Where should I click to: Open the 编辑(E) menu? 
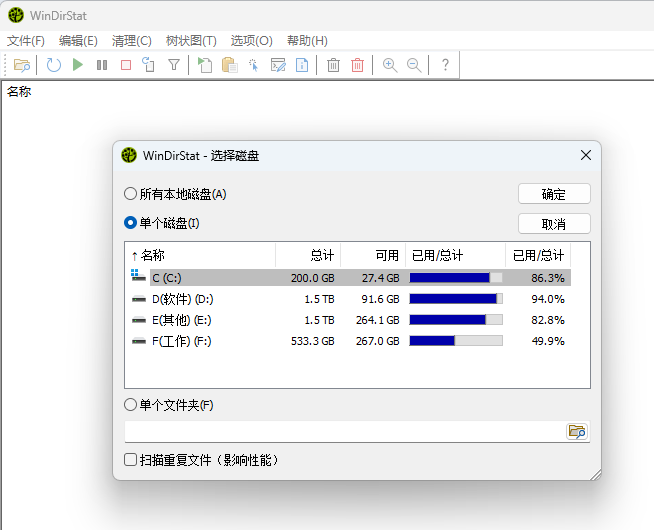point(78,40)
